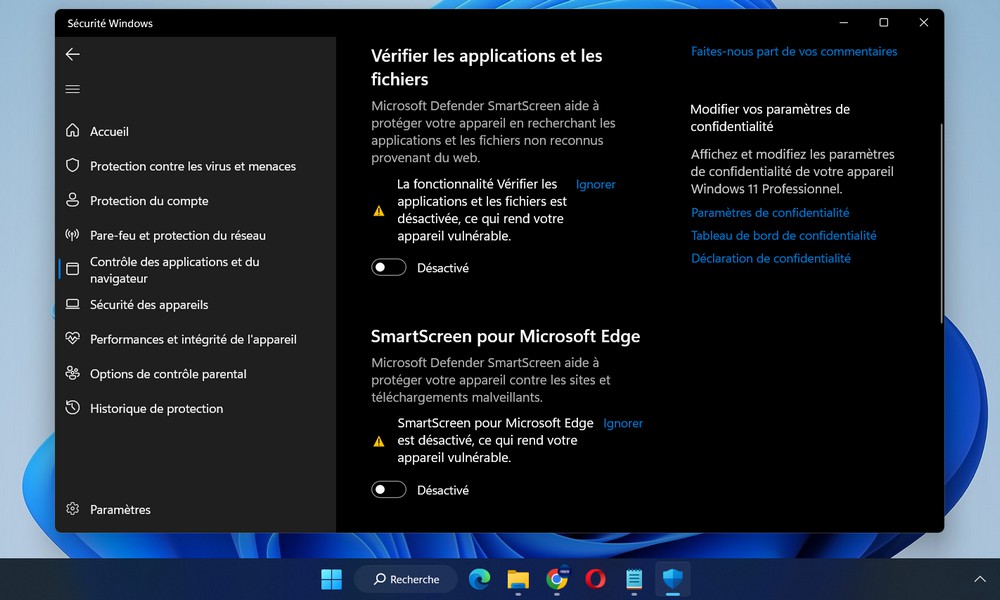
Task: Click the heart icon for Performances et intégrité
Action: (x=73, y=339)
